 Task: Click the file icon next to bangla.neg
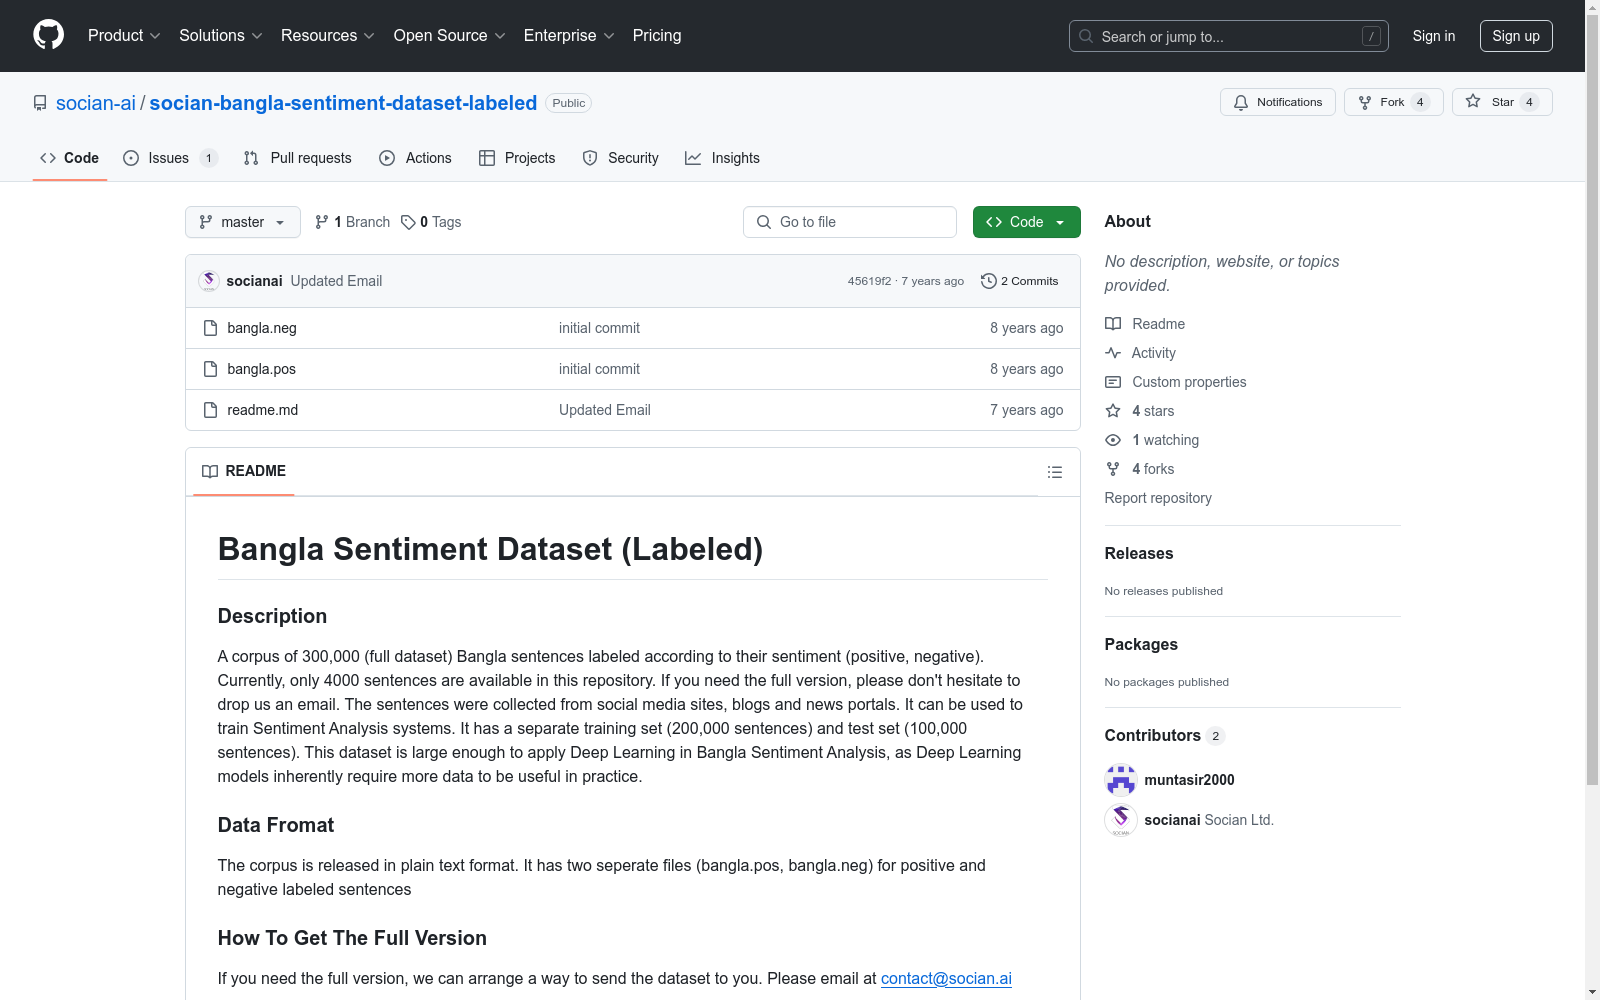(x=210, y=328)
